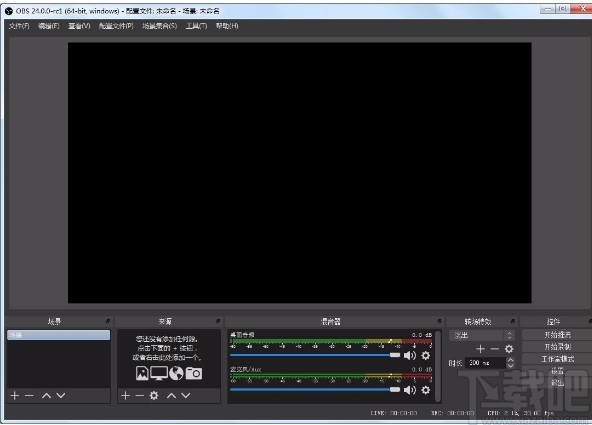The width and height of the screenshot is (592, 425).
Task: Click the OBS logo in the title bar
Action: tap(9, 11)
